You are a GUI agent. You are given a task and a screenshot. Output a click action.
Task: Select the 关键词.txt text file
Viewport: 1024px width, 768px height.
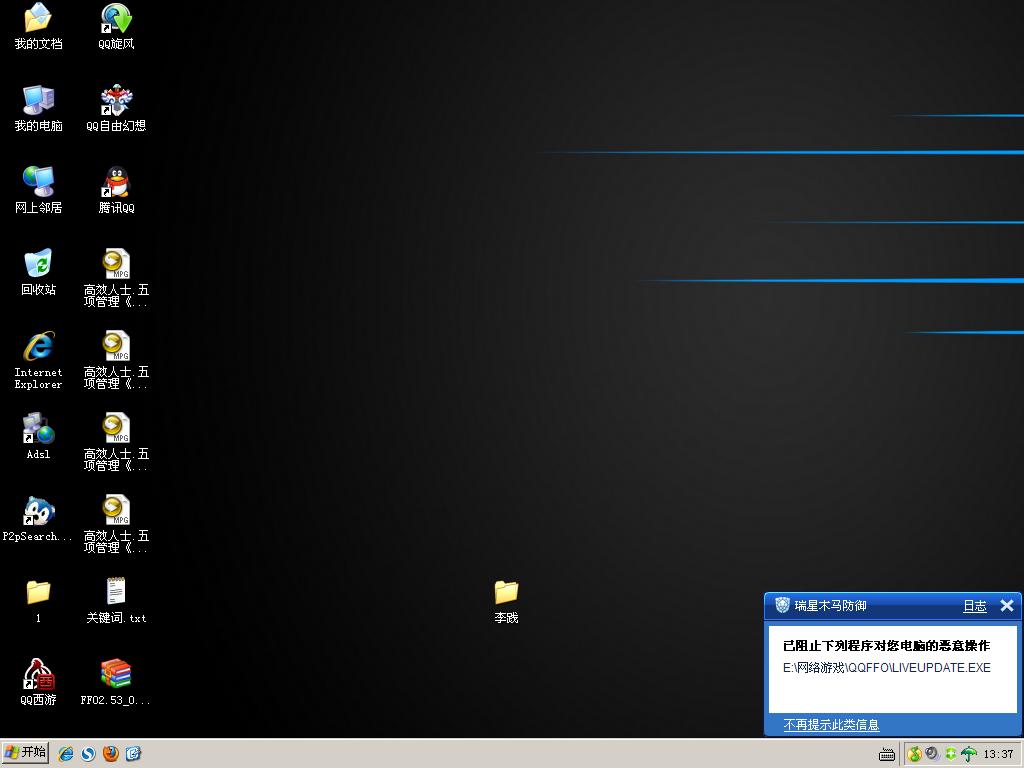point(116,601)
